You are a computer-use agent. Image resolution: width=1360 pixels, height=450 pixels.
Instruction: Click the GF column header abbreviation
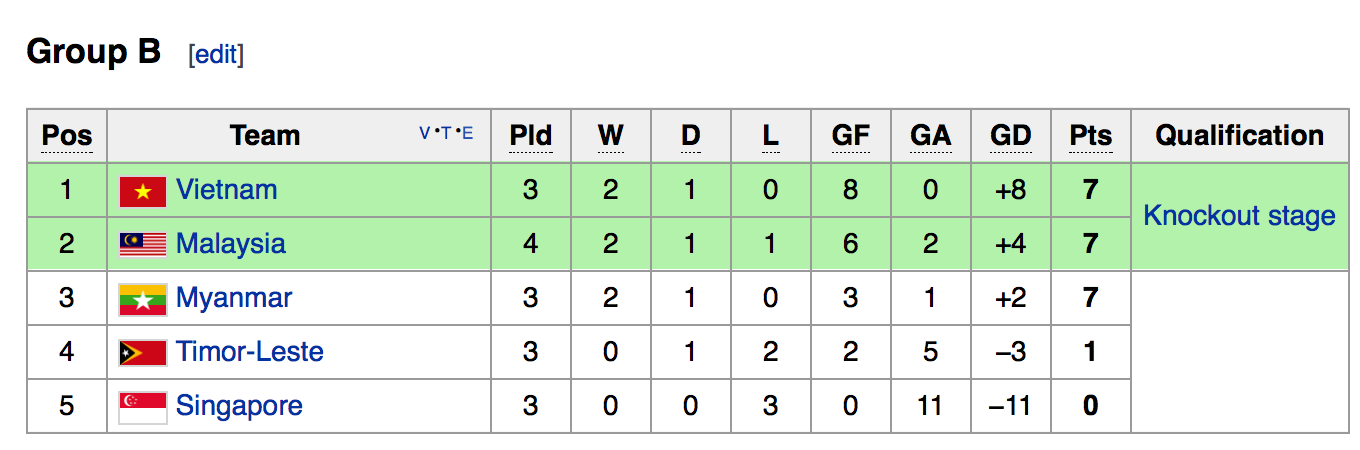pyautogui.click(x=850, y=136)
